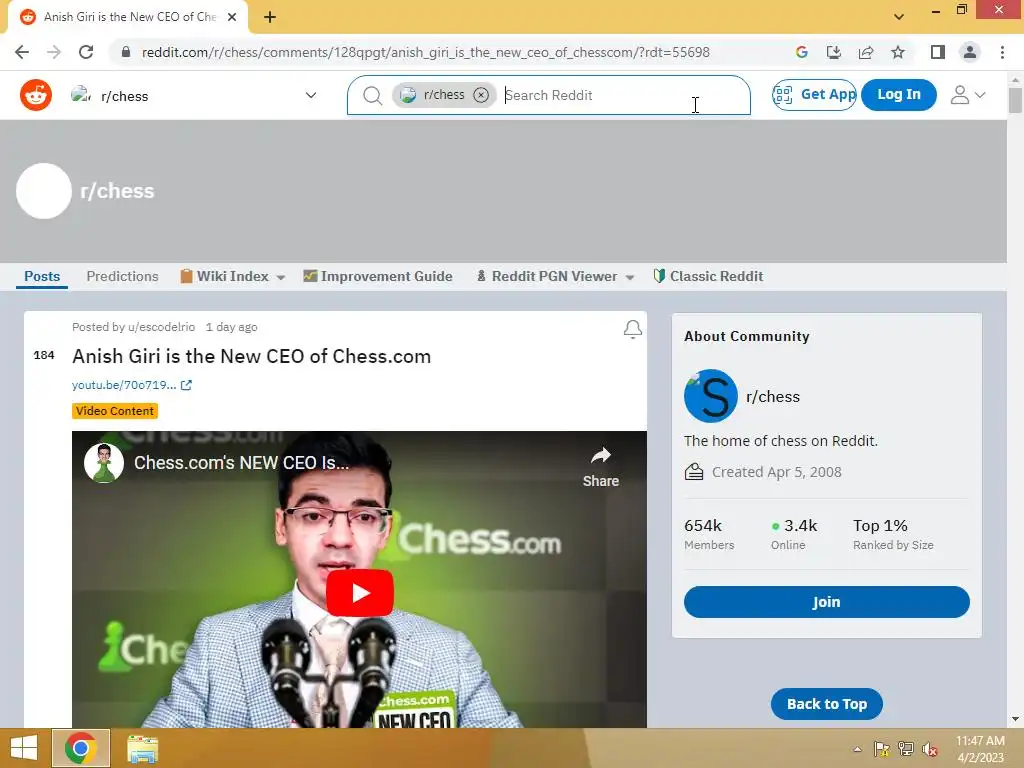Reload the page

(x=86, y=52)
